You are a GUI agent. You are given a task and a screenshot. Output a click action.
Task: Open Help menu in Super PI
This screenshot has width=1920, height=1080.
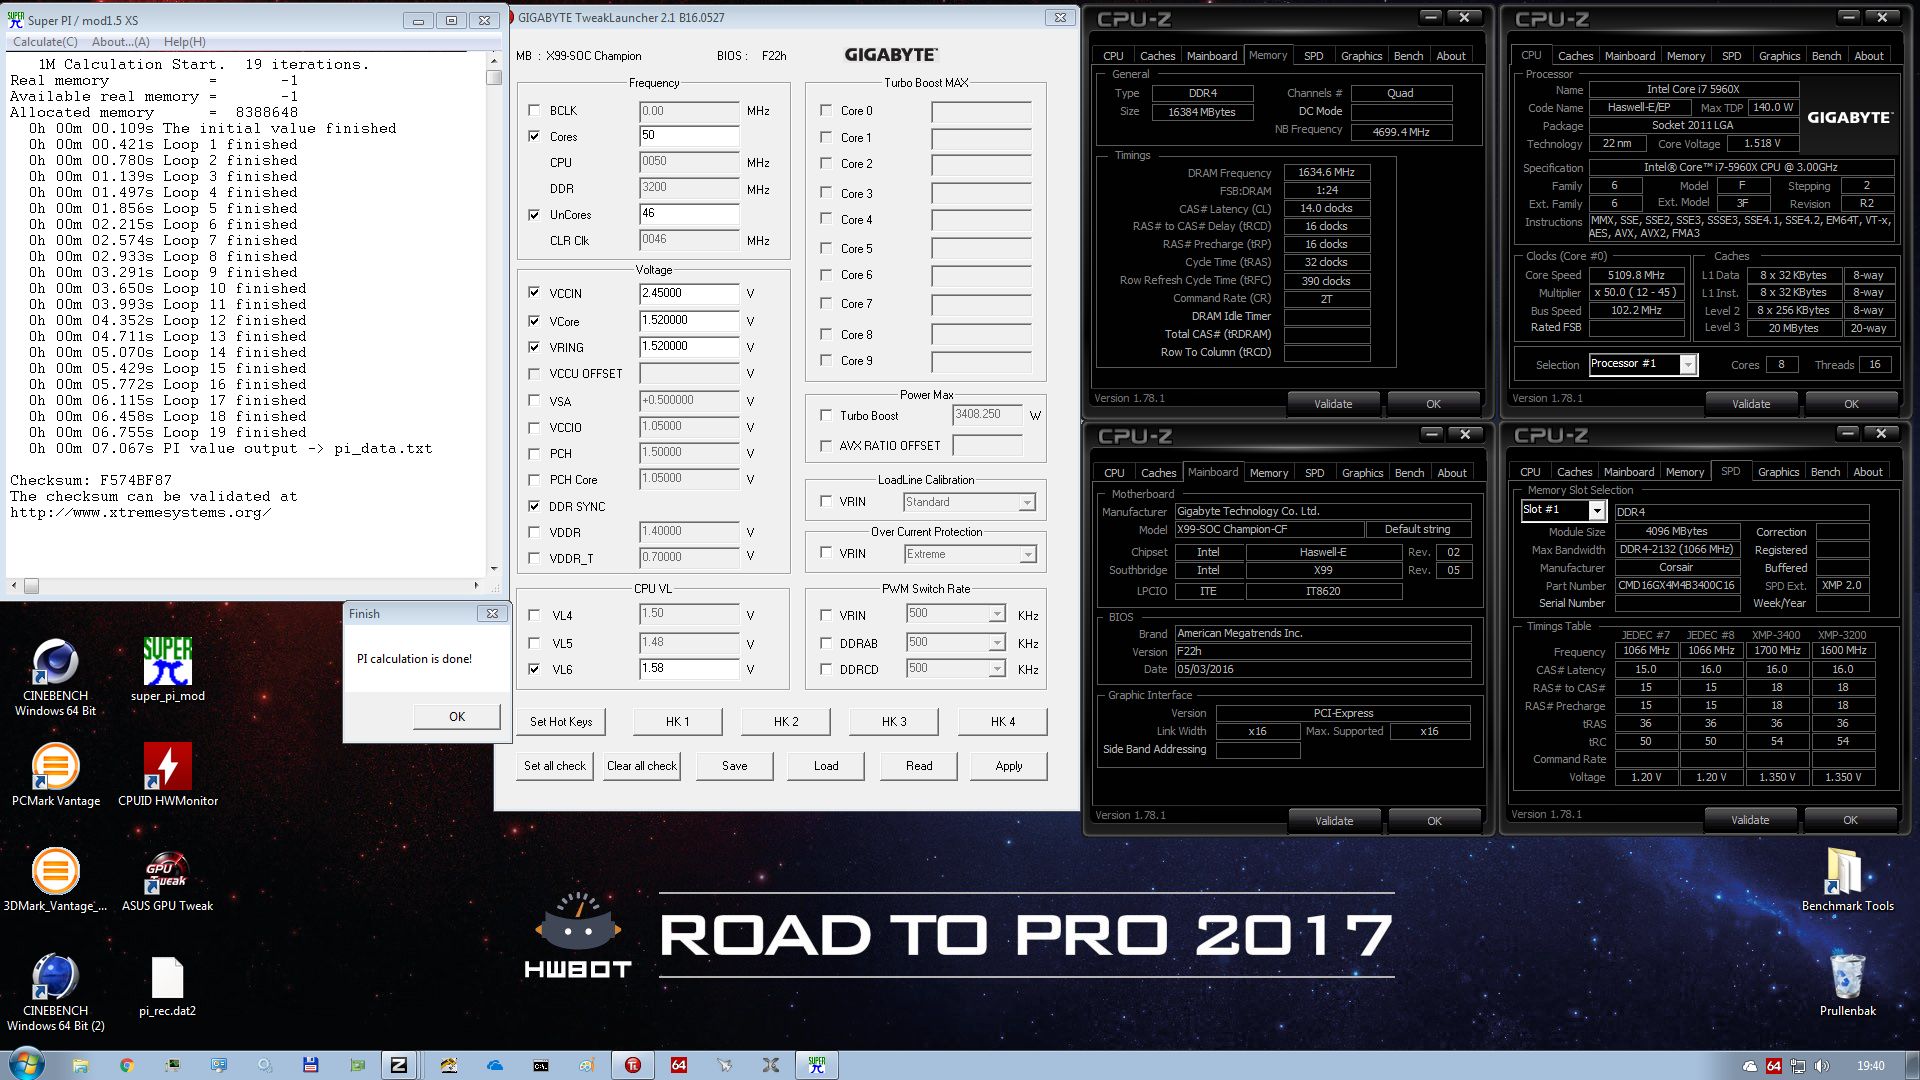coord(185,42)
